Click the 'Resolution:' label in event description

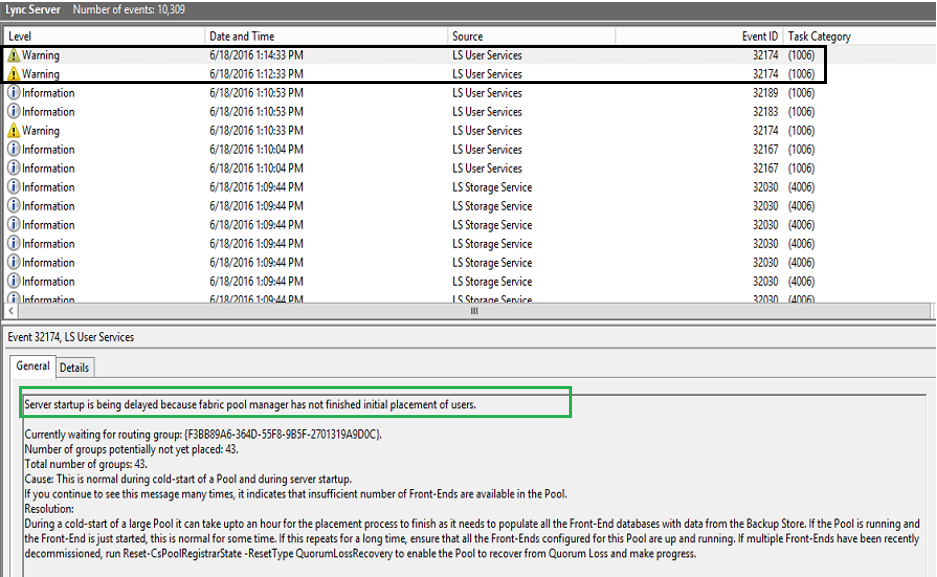49,509
